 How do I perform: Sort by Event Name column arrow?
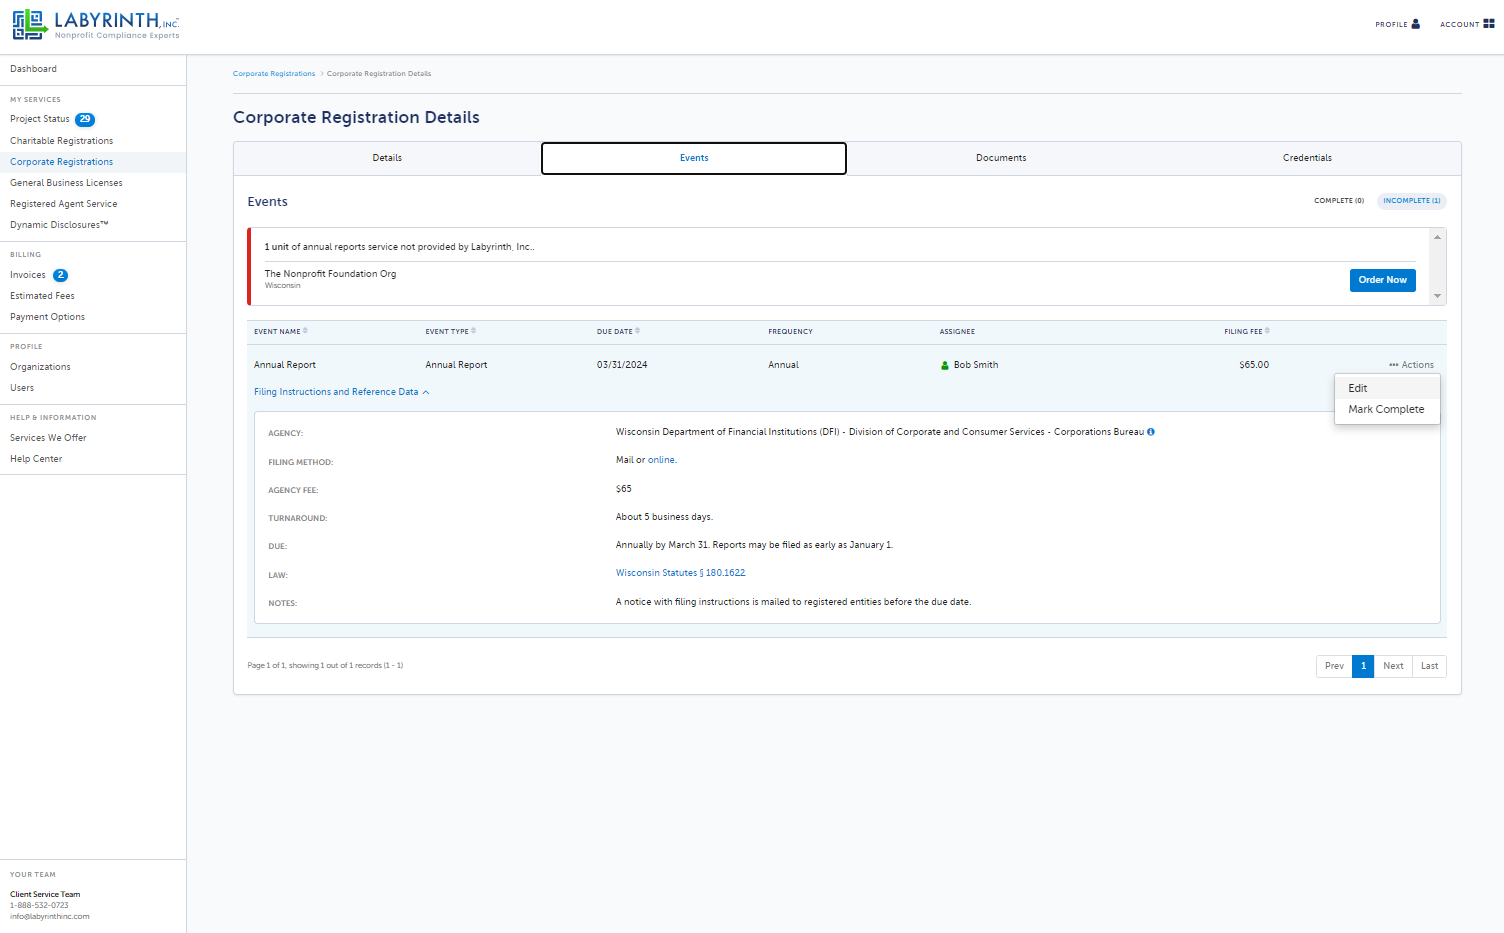click(x=305, y=331)
